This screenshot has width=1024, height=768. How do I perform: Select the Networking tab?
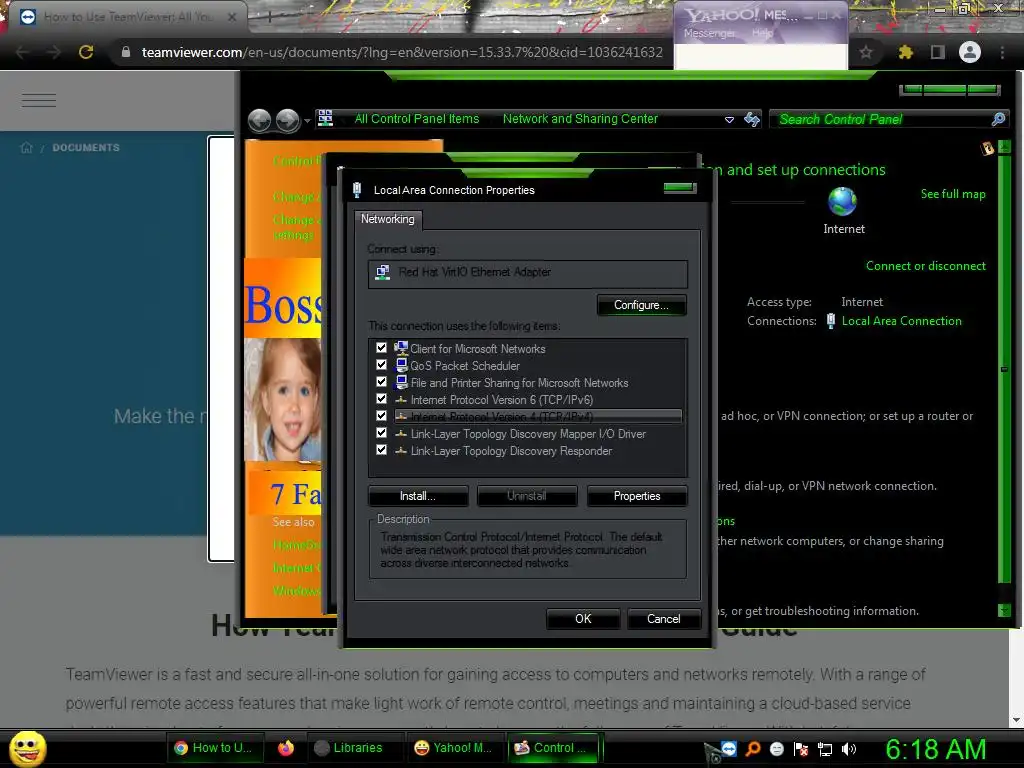(x=388, y=219)
